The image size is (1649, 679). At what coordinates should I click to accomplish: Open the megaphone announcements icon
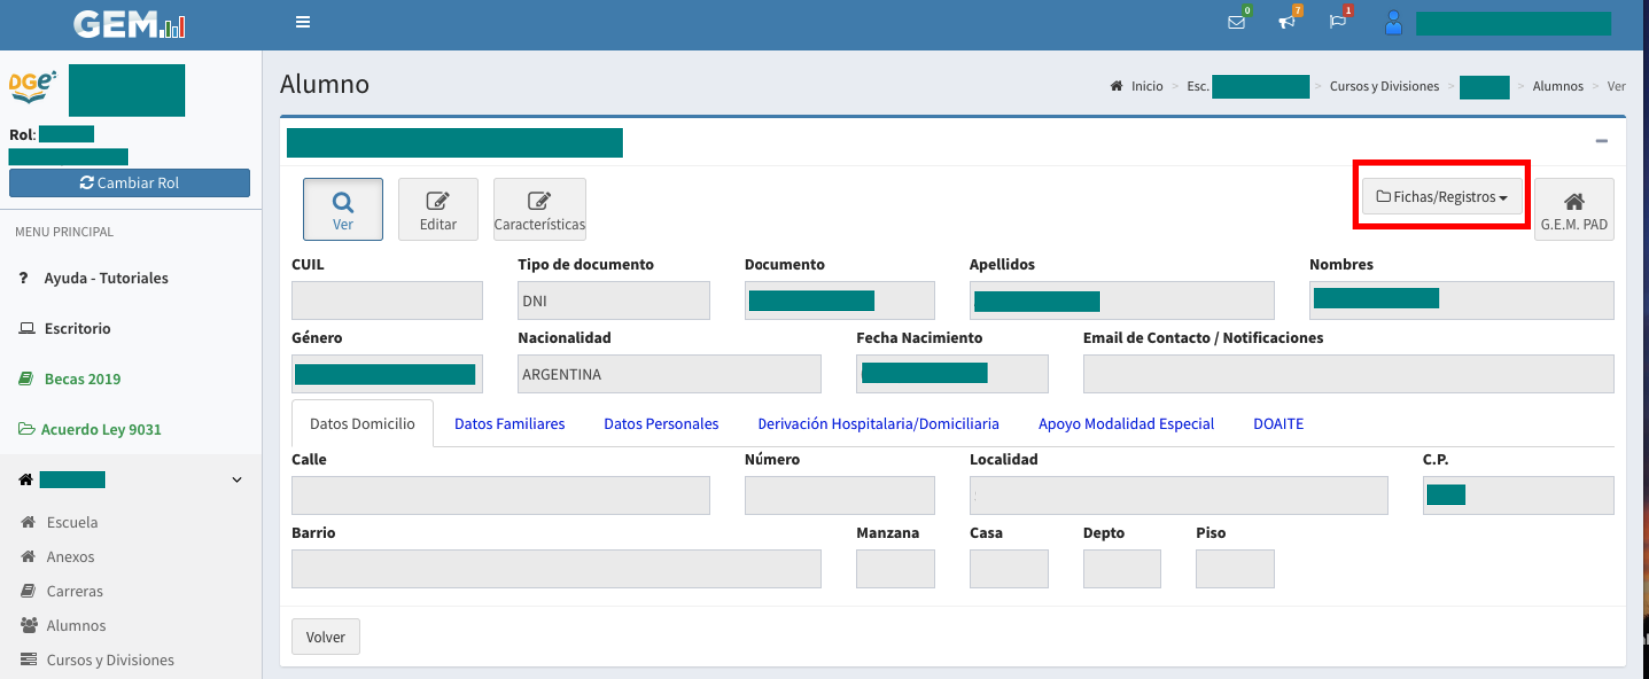pyautogui.click(x=1287, y=22)
